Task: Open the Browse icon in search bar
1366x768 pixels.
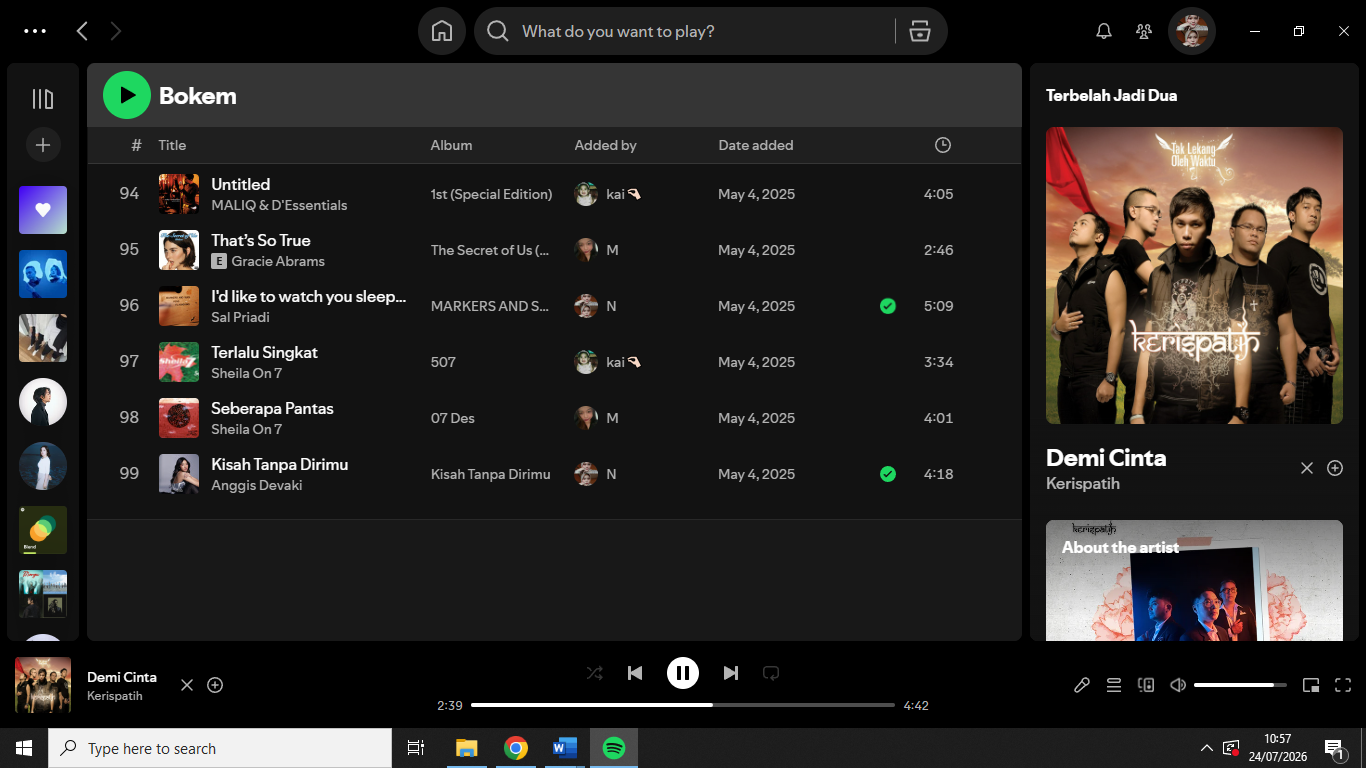Action: [x=920, y=31]
